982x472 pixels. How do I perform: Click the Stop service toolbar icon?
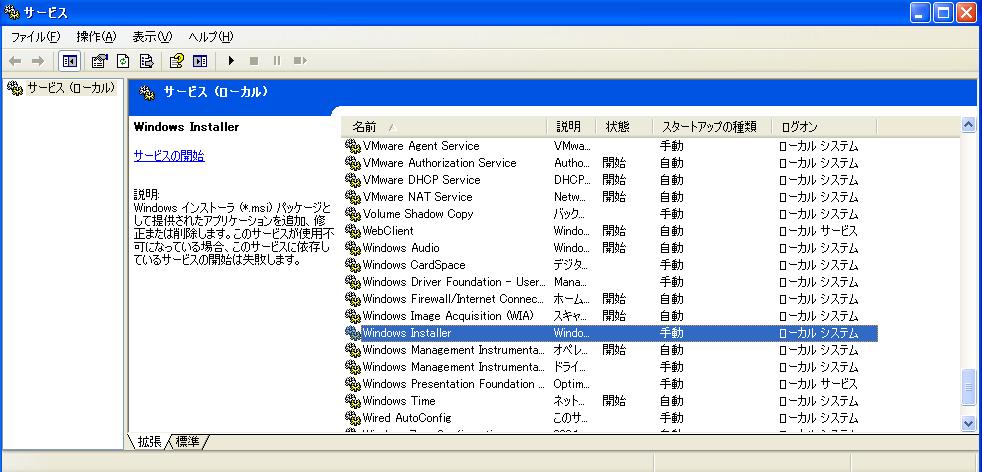pyautogui.click(x=254, y=61)
